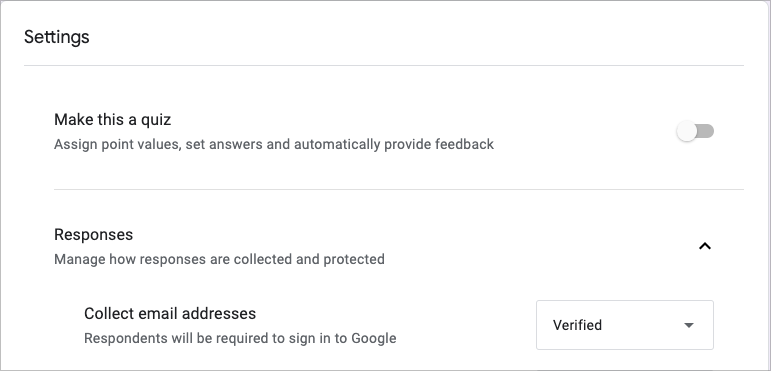Screen dimensions: 771x371
Task: Click the divider line above the Responses section
Action: coord(399,189)
